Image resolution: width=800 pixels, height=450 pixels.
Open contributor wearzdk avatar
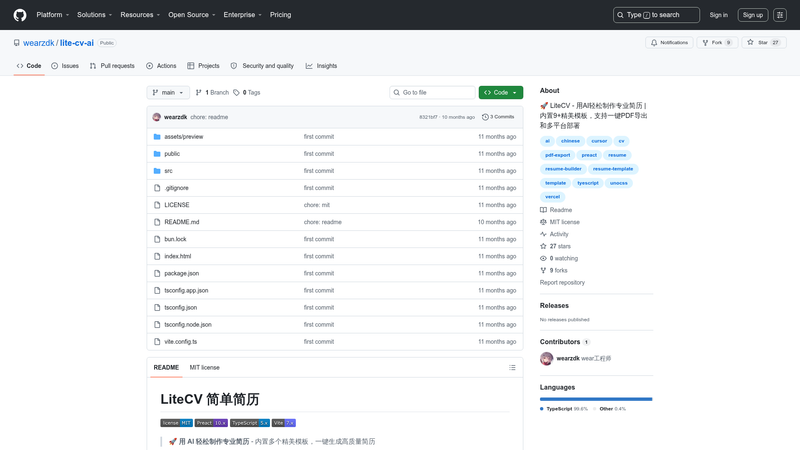pyautogui.click(x=546, y=359)
